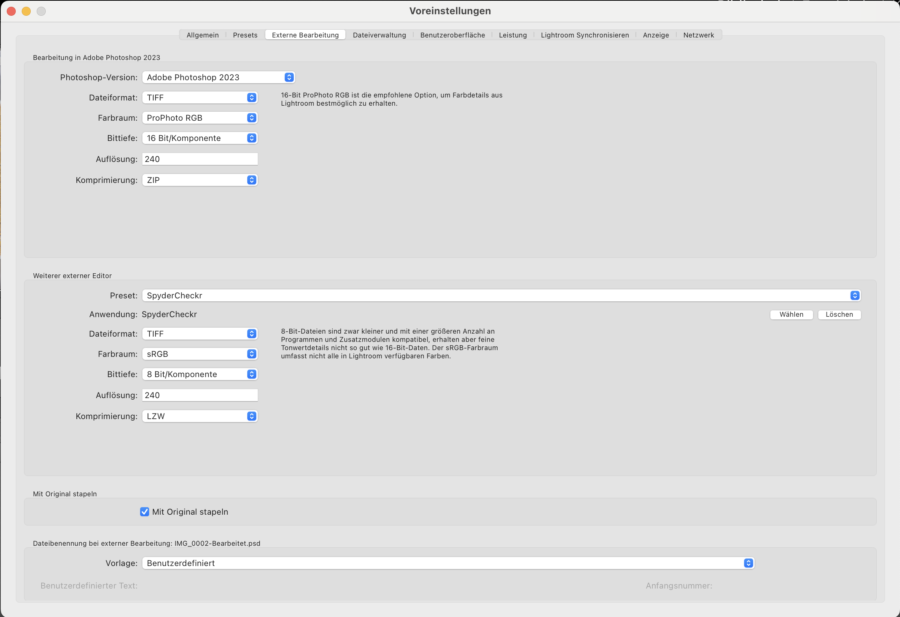Screen dimensions: 900x617
Task: Click the Löschen button
Action: (x=839, y=313)
